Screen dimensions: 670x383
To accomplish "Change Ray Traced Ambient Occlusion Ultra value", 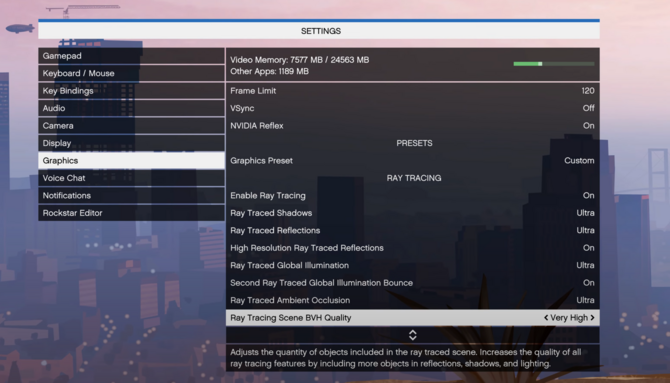I will point(585,300).
